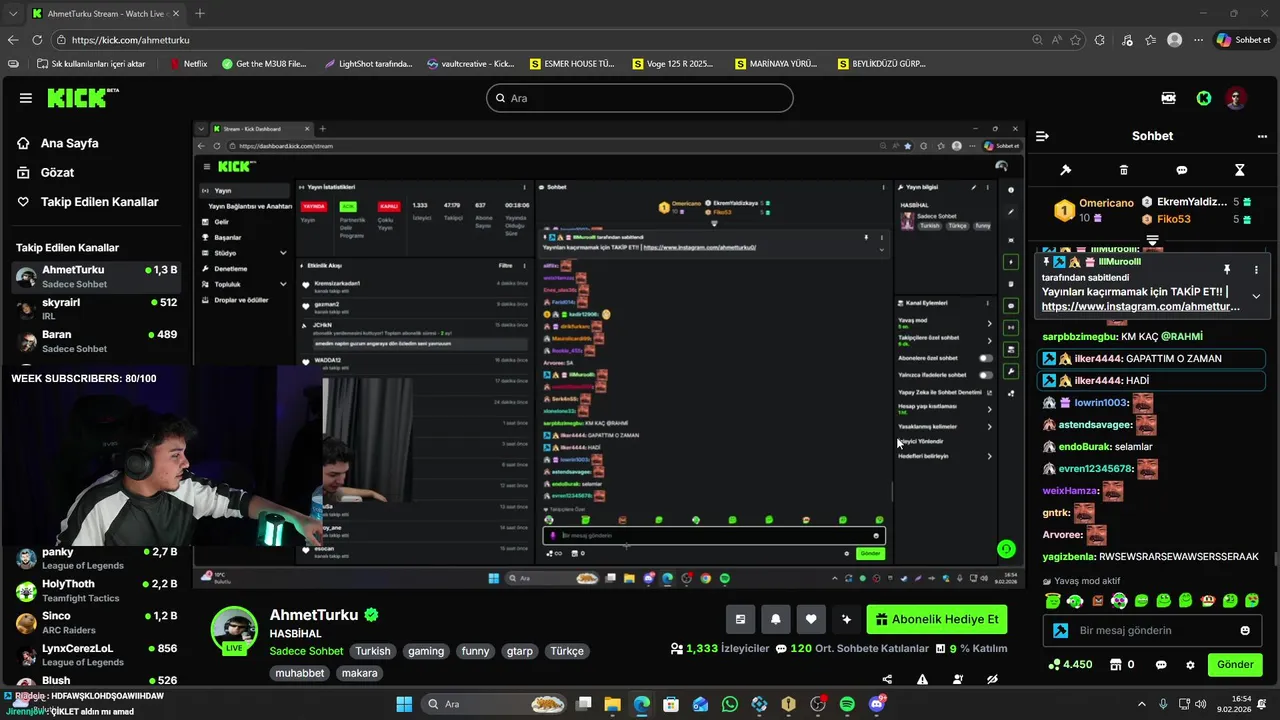Click the Turkish tag
Screen dimensions: 1280x720
coord(373,651)
